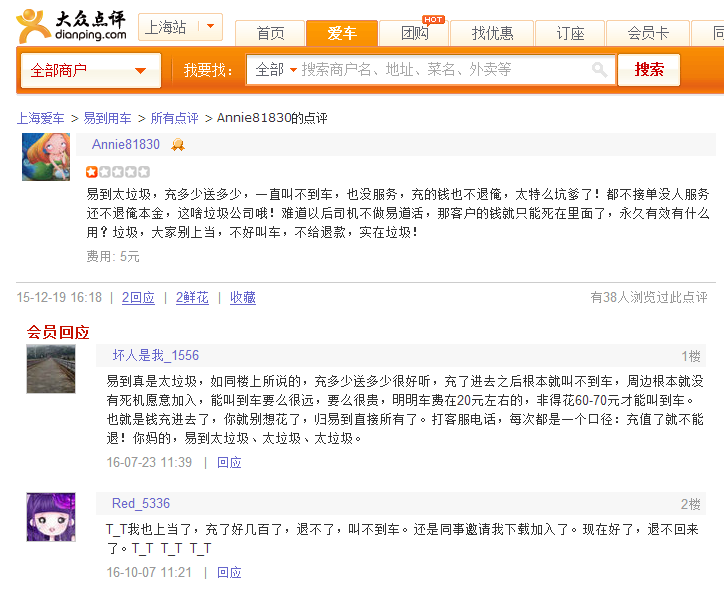Go to the 首页 tab
The height and width of the screenshot is (592, 724).
tap(270, 33)
